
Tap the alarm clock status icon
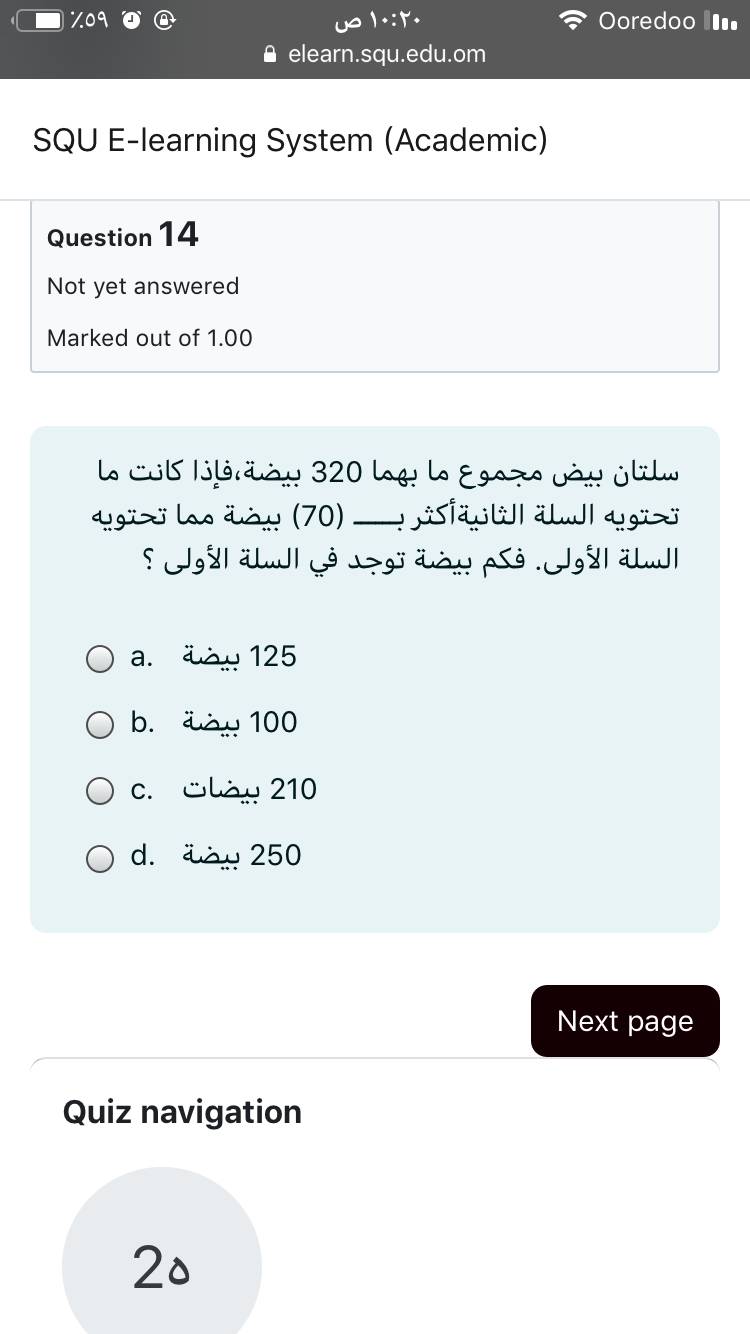131,21
